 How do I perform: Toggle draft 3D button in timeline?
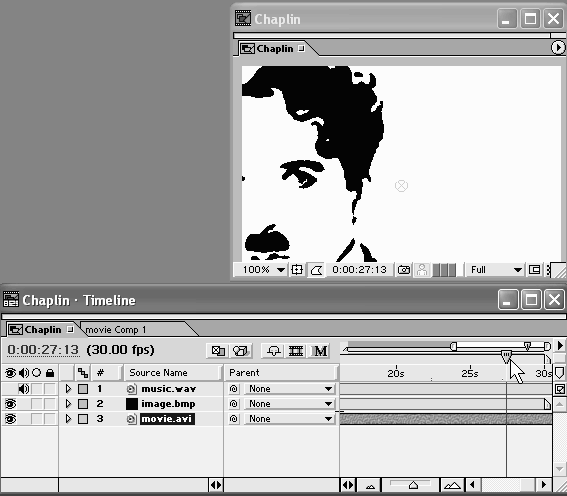click(x=240, y=351)
